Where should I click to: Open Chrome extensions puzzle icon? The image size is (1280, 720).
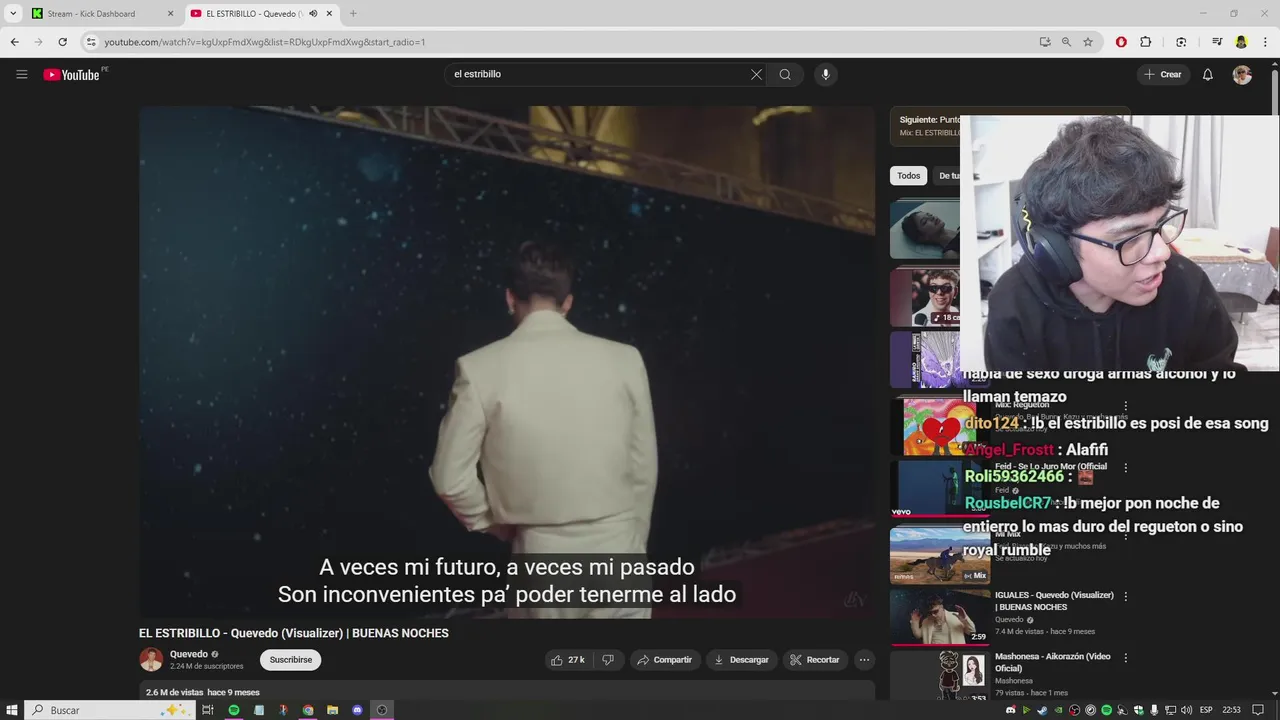pyautogui.click(x=1146, y=42)
